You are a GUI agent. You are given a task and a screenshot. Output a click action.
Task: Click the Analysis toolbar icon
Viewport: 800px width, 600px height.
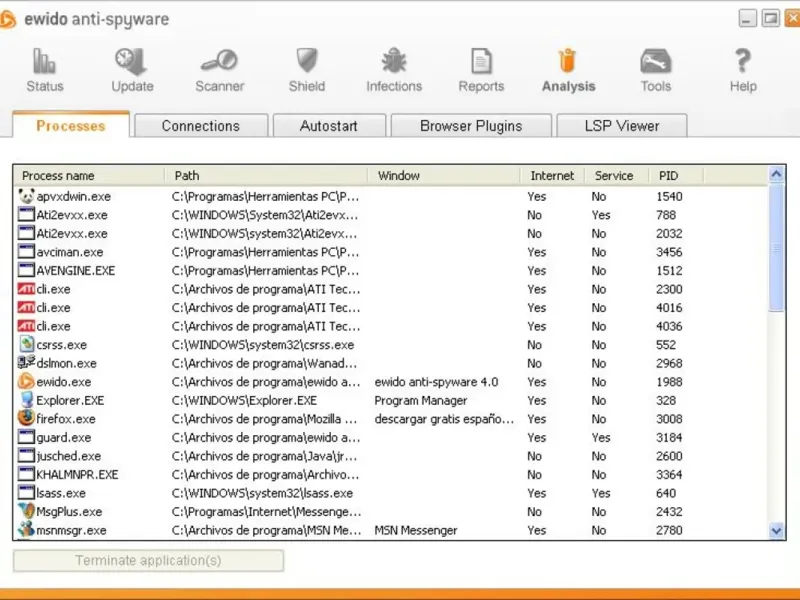567,61
